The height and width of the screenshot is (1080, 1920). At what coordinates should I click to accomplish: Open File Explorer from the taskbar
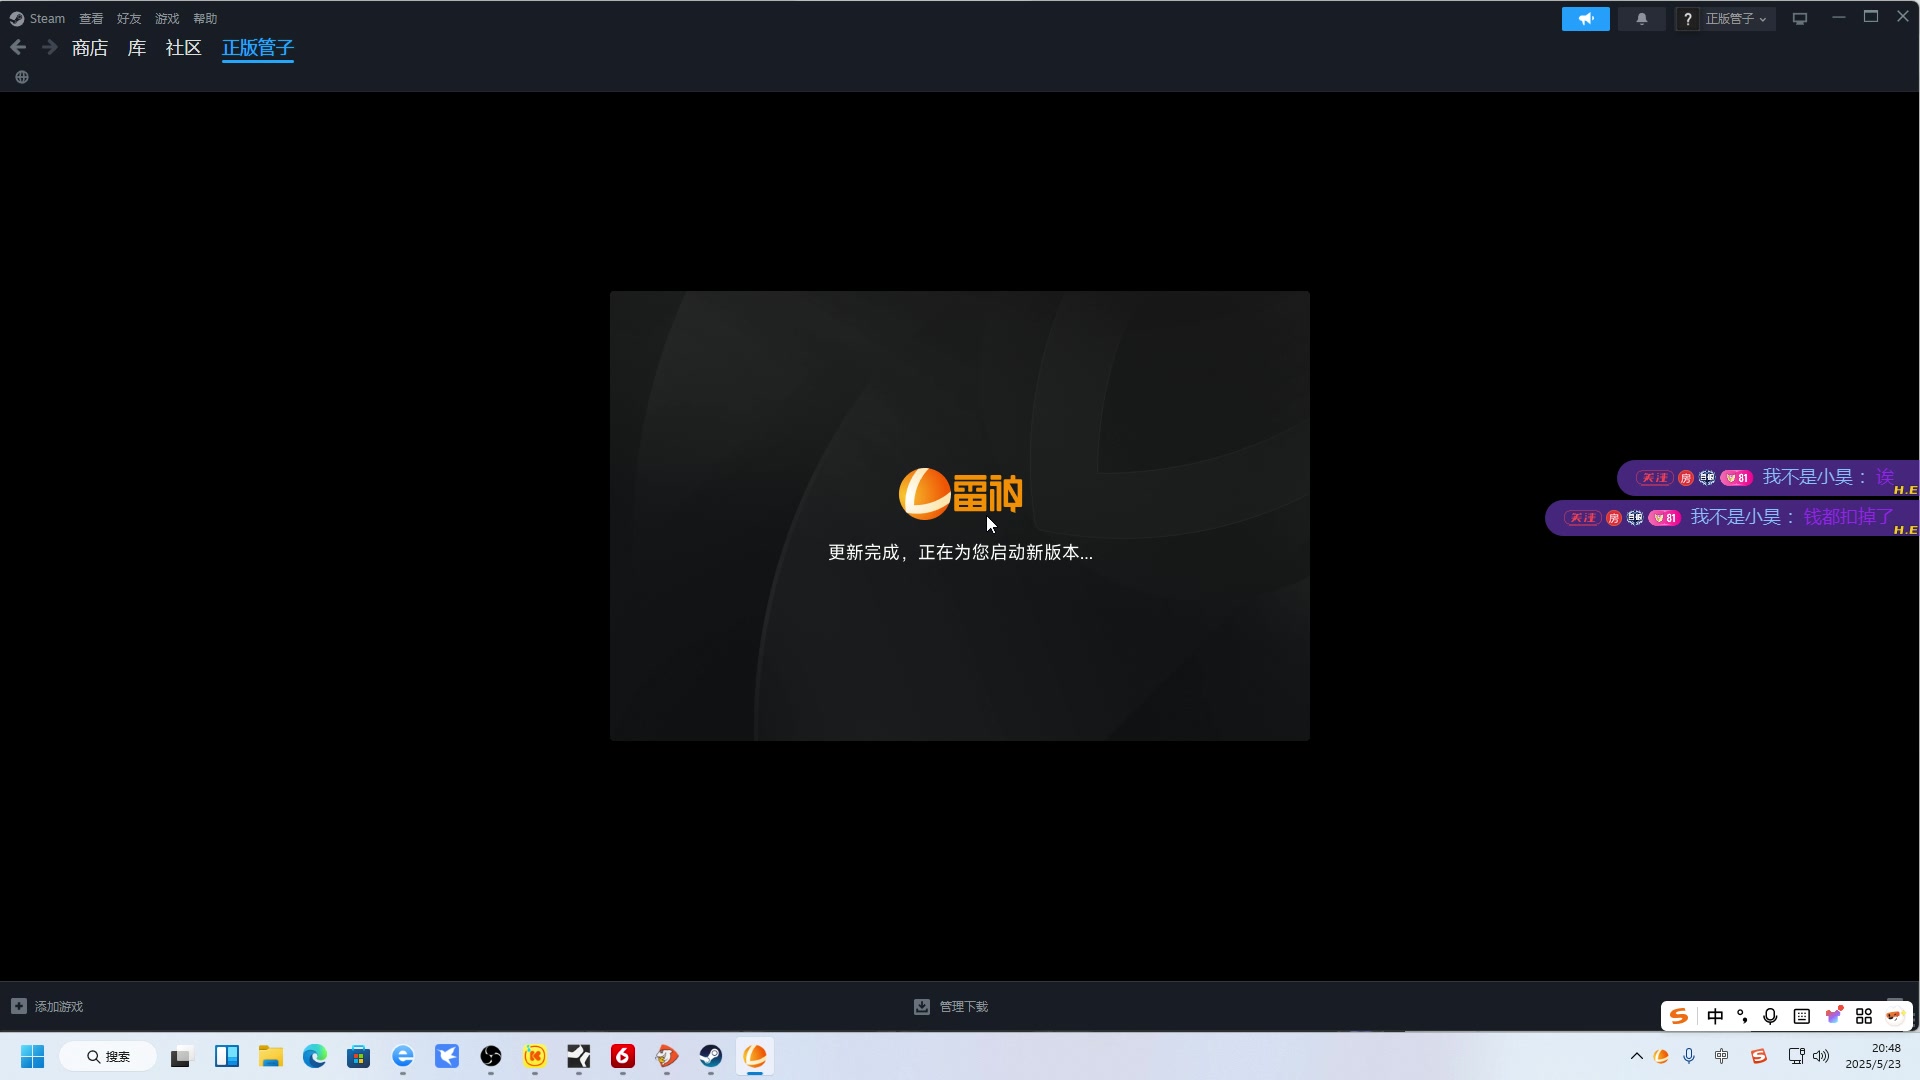(x=271, y=1056)
